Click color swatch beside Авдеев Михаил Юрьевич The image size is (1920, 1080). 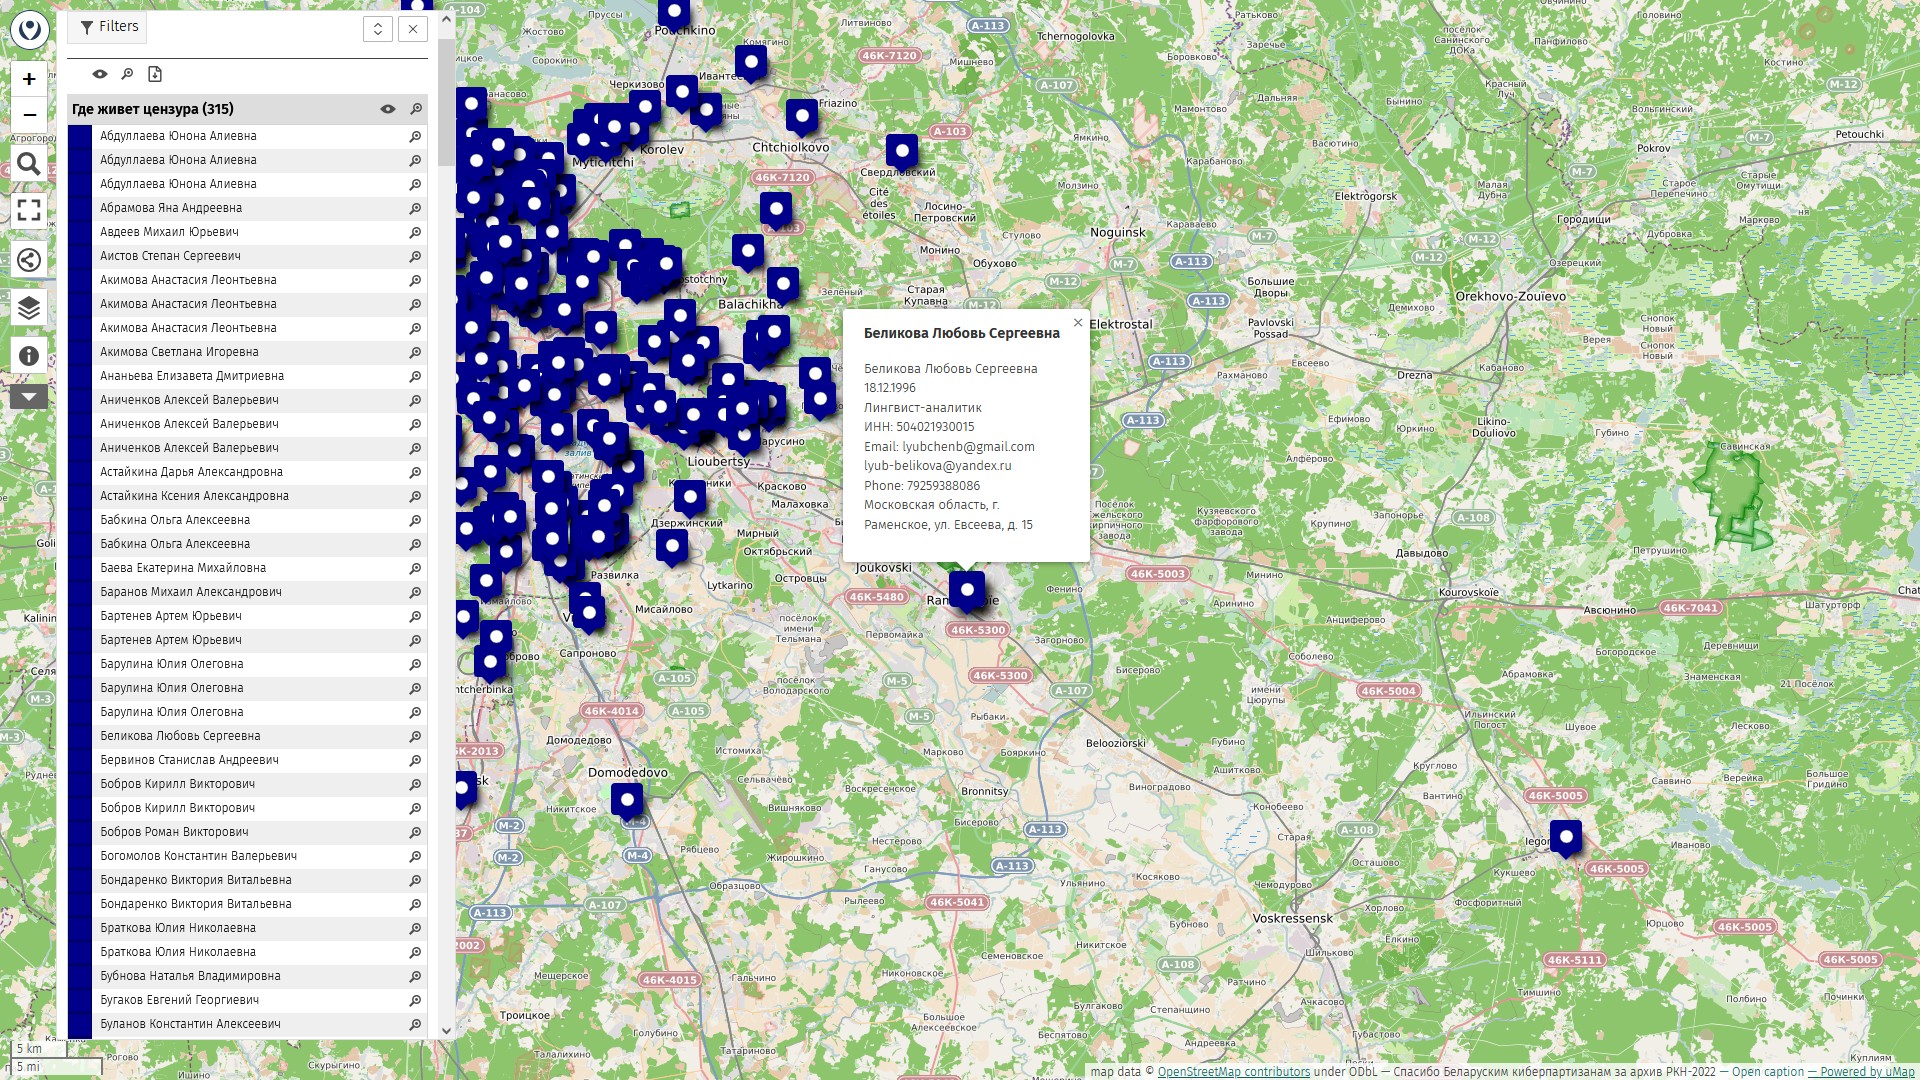pos(81,232)
